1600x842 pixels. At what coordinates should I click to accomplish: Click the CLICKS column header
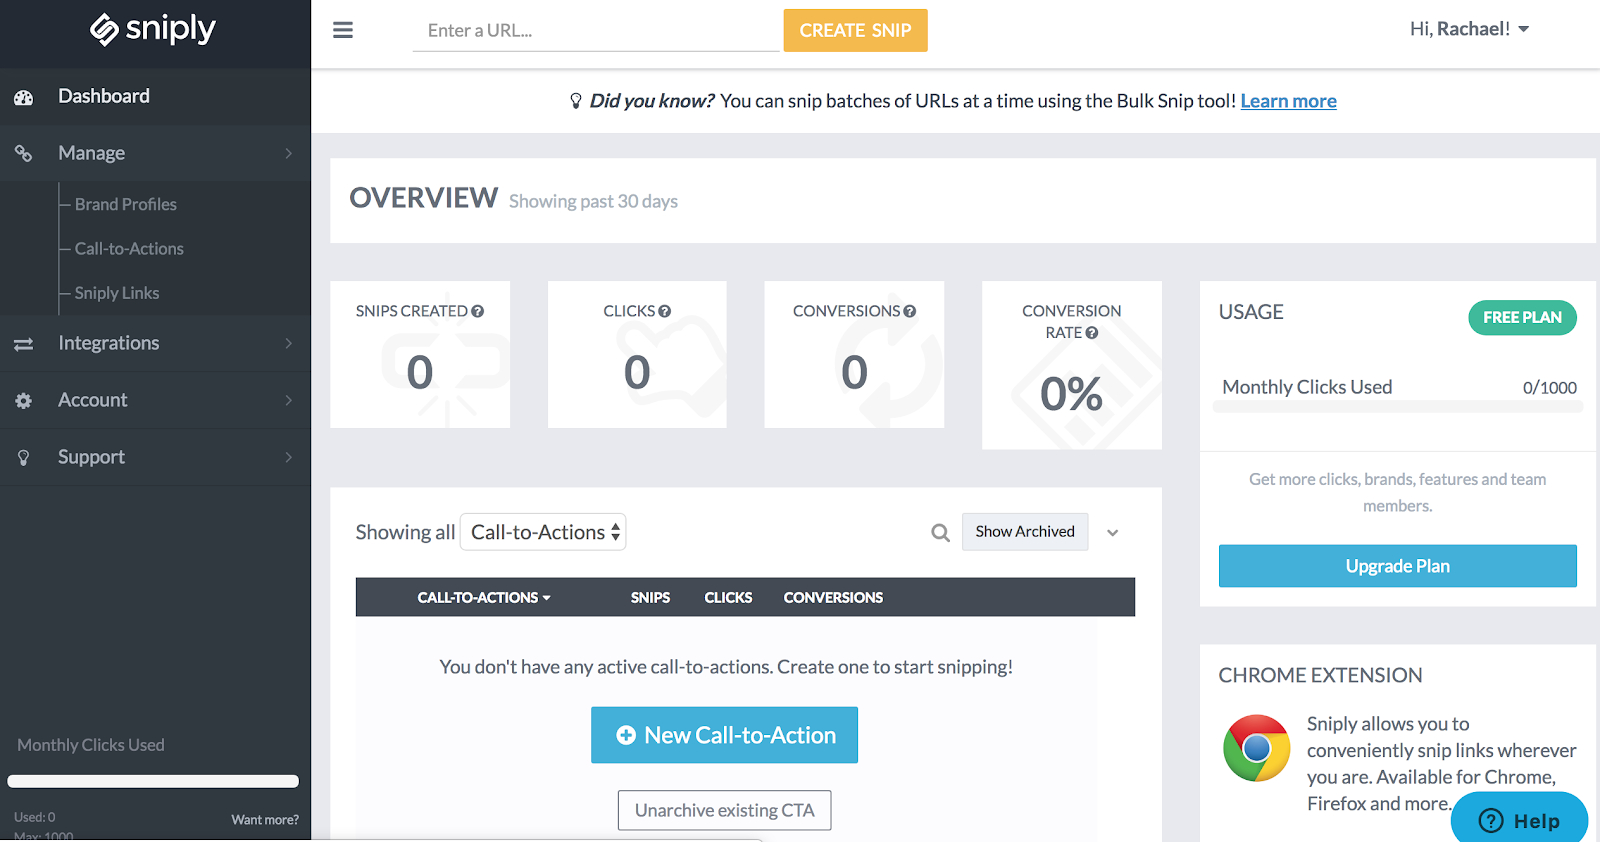click(728, 597)
